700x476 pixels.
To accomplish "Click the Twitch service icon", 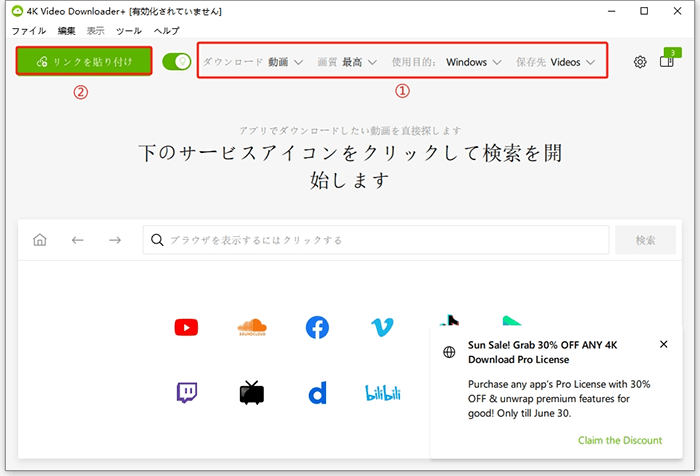I will coord(187,392).
